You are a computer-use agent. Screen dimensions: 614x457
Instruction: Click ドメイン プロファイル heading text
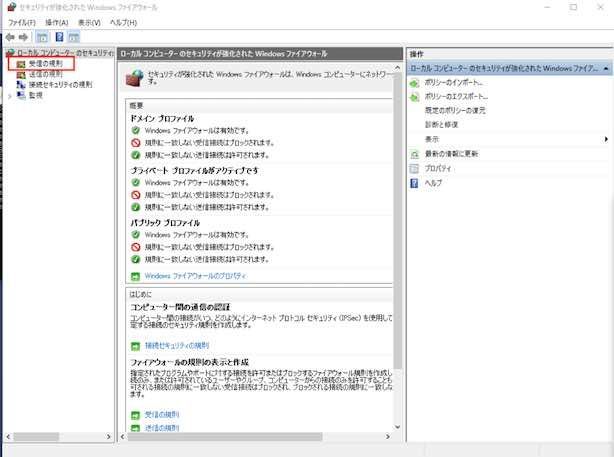[x=162, y=119]
